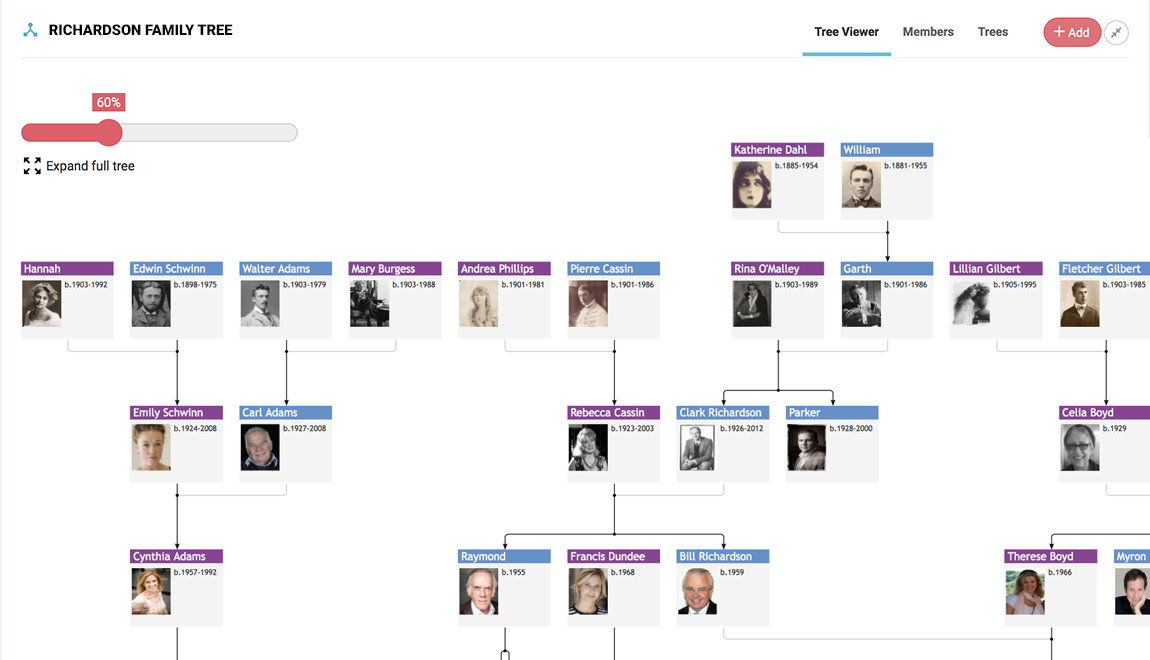Select Therese Boyd's tree card

click(x=1050, y=586)
